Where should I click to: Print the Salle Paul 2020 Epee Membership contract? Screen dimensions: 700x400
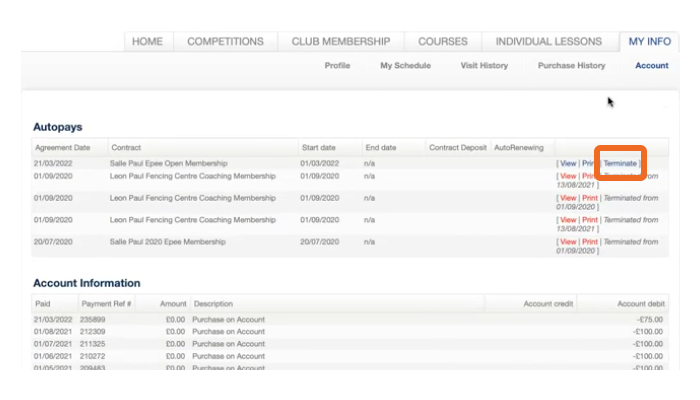pos(589,242)
